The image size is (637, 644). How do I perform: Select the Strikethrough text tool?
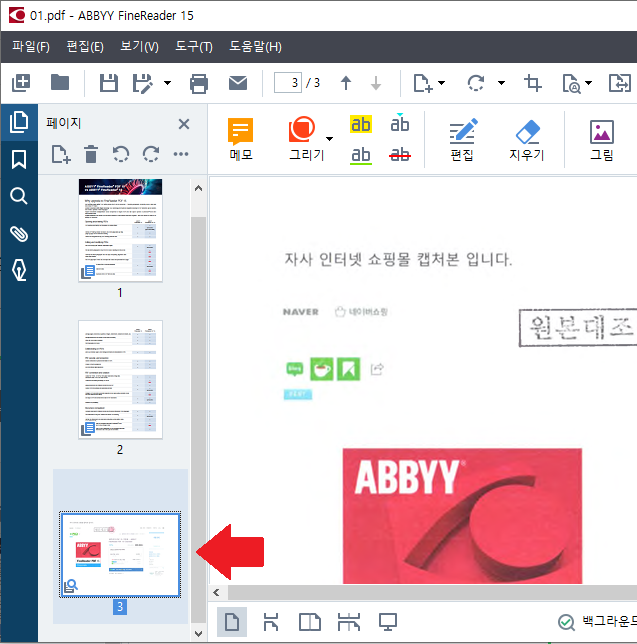400,155
